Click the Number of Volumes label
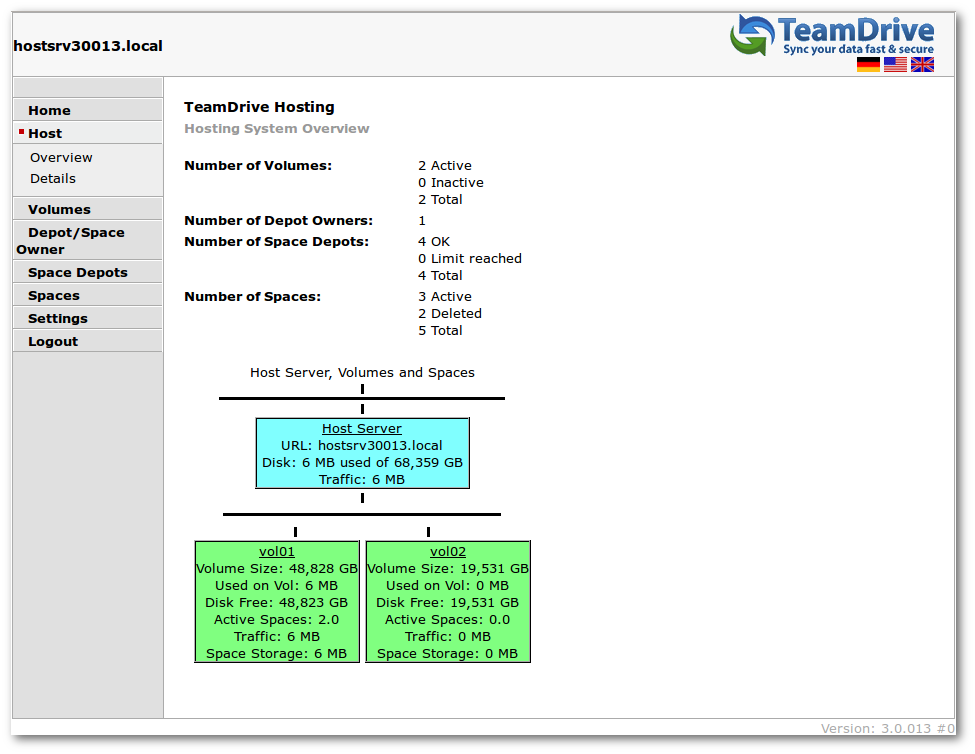The width and height of the screenshot is (975, 754). click(x=258, y=166)
